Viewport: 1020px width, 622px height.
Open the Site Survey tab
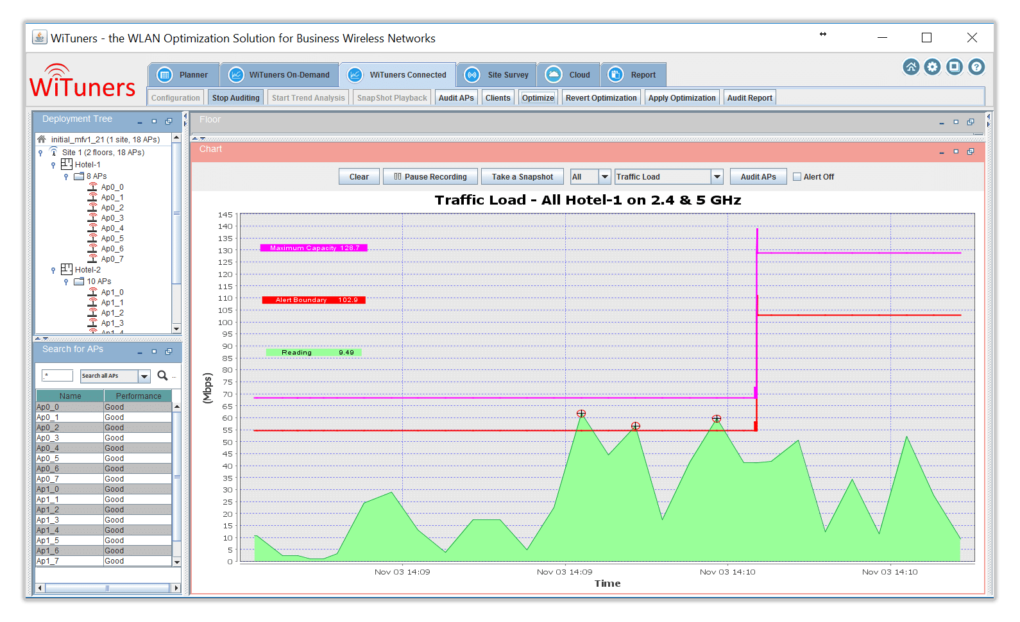[x=497, y=75]
